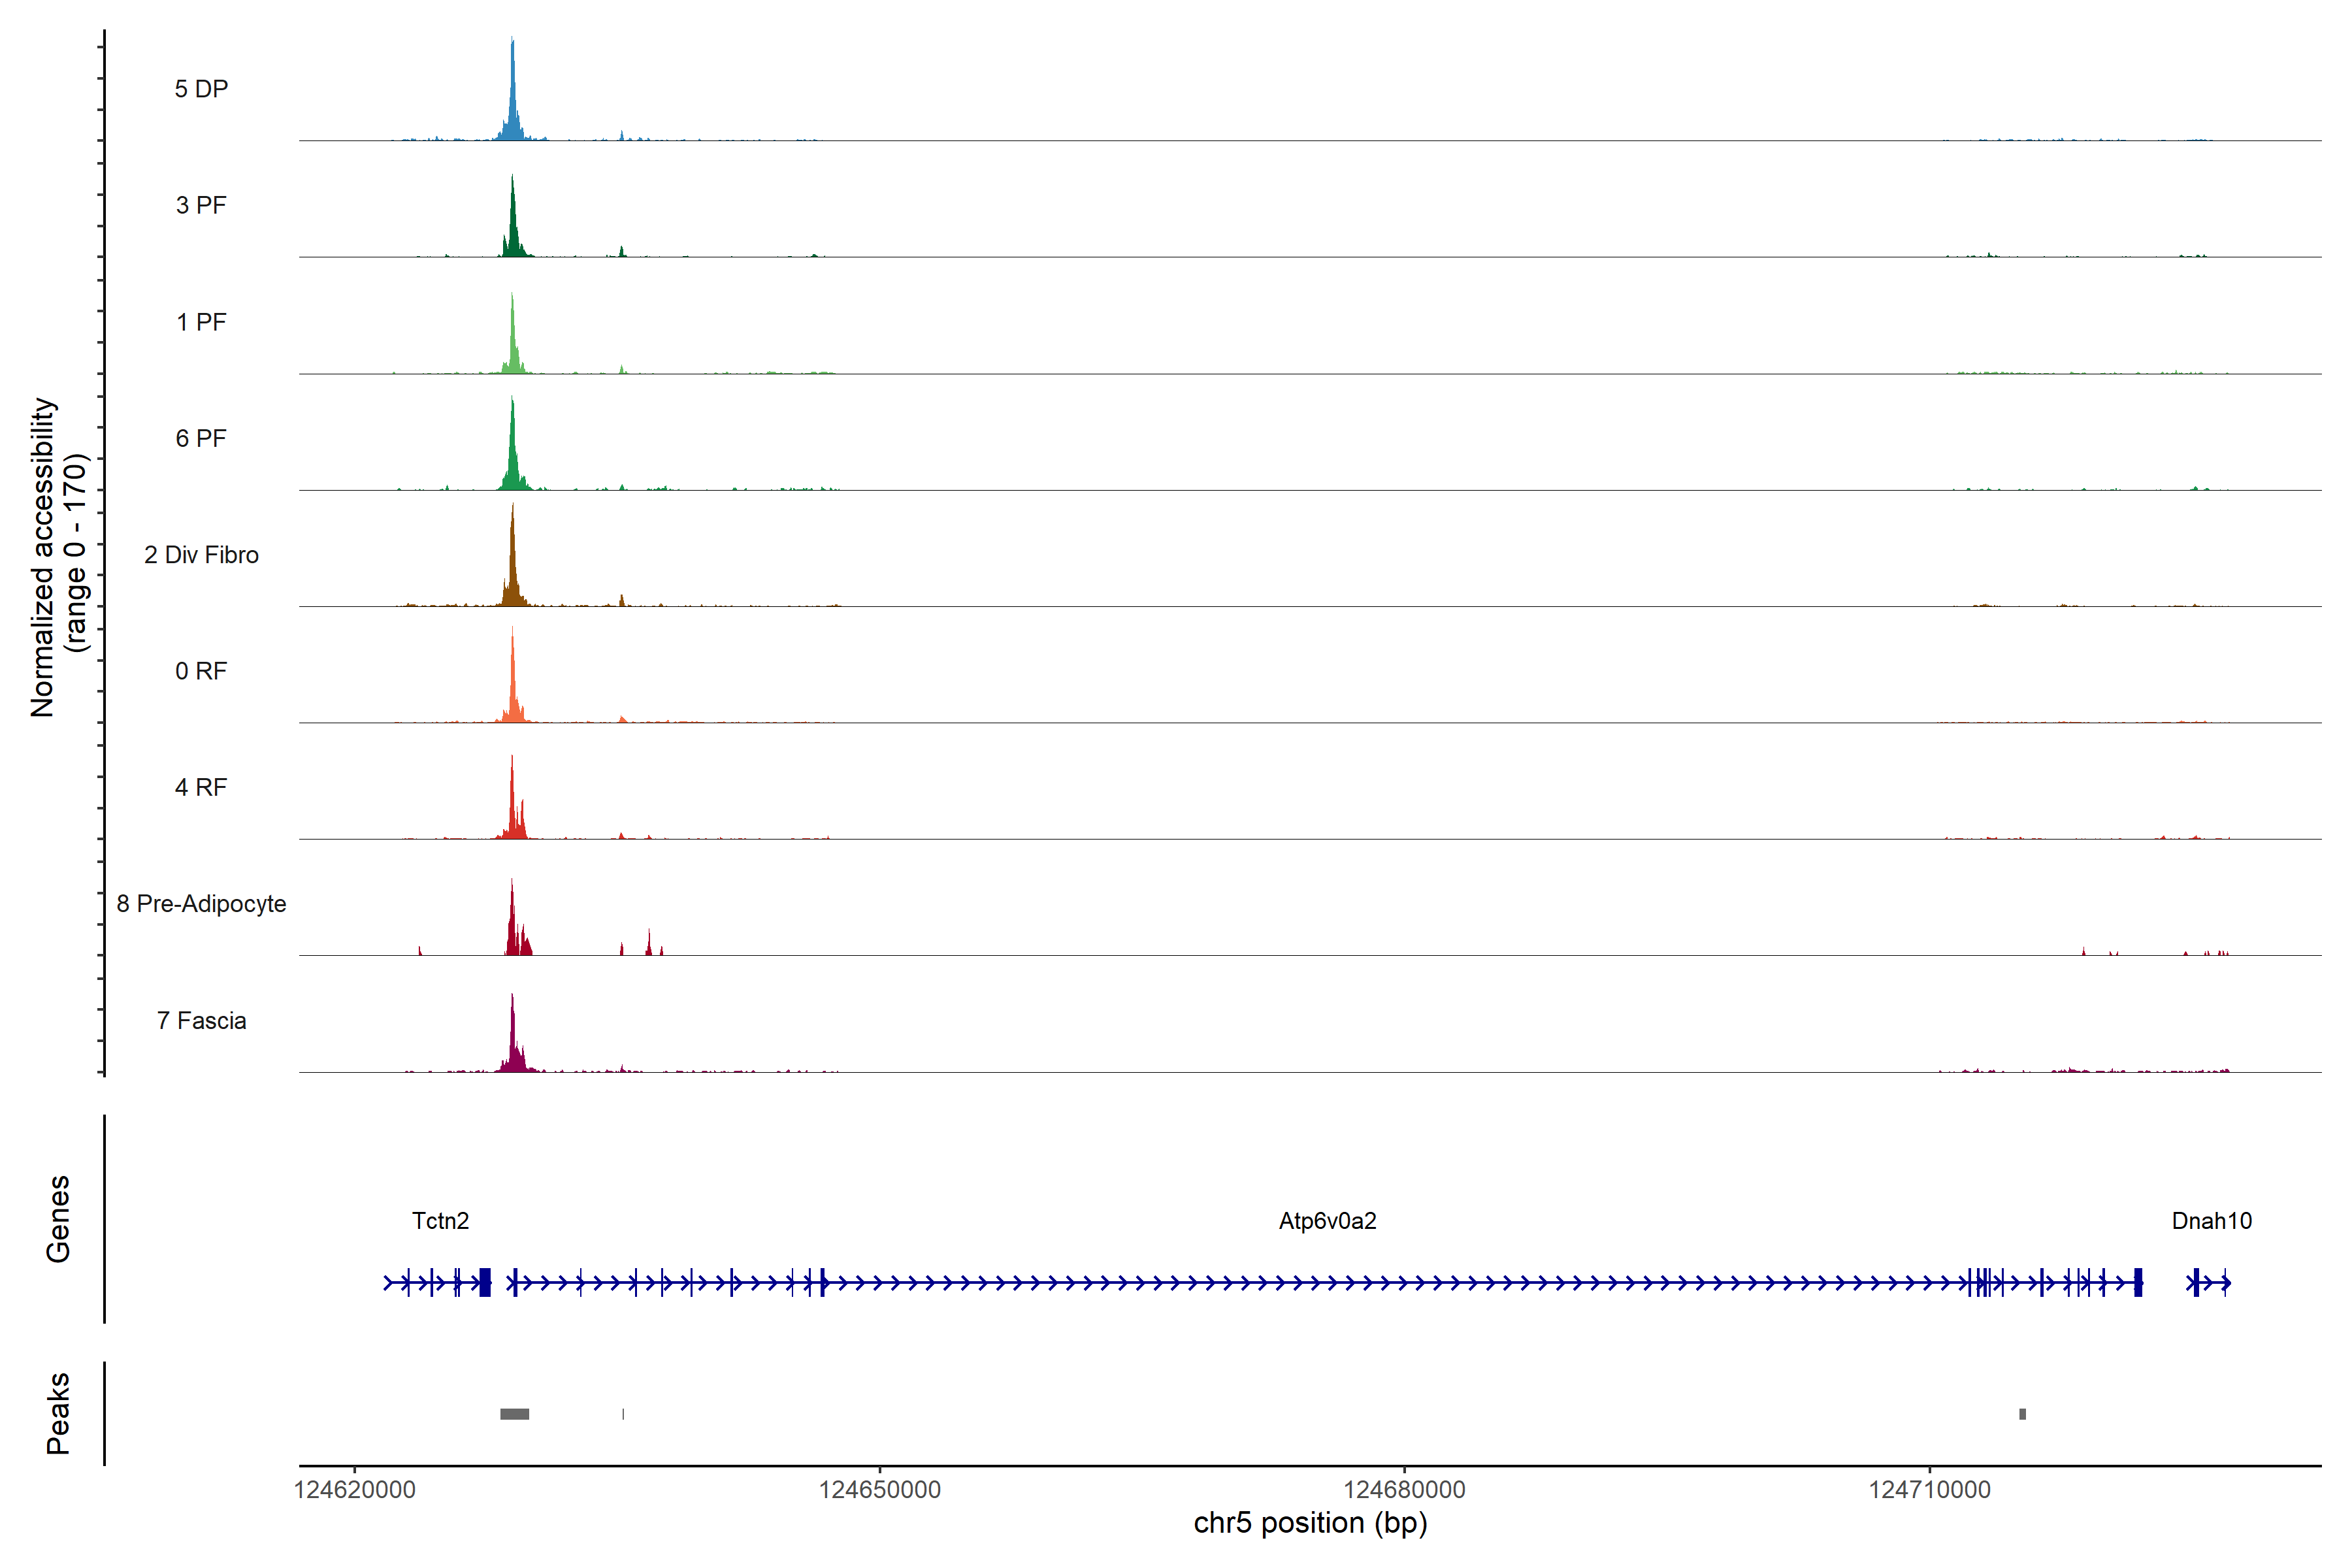The height and width of the screenshot is (1568, 2352).
Task: Click the chr5 position (bp) axis title
Action: pyautogui.click(x=1310, y=1523)
